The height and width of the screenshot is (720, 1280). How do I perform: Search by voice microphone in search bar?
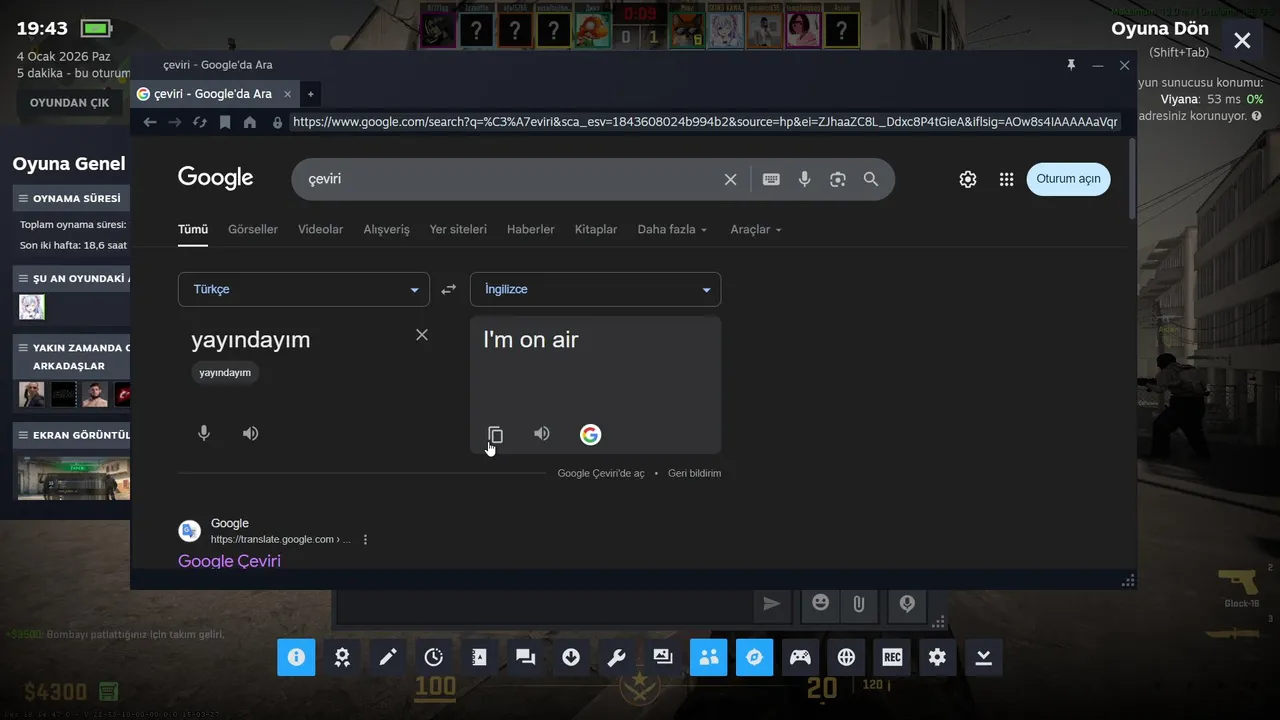[804, 179]
